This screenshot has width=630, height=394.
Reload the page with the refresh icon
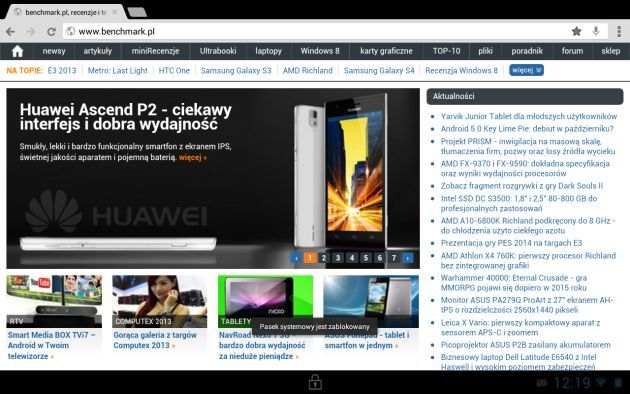coord(51,31)
